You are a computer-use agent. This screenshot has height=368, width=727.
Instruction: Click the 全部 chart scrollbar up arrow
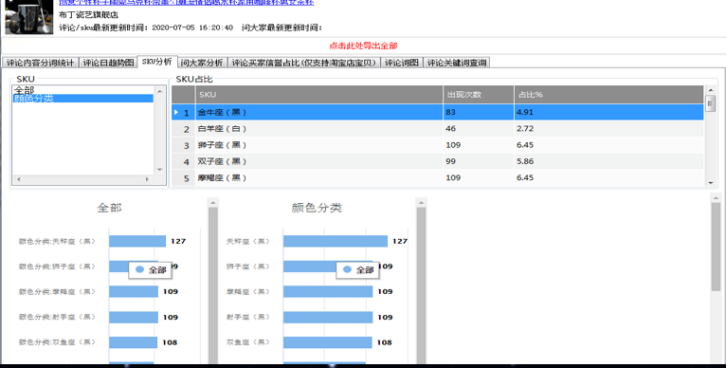tap(213, 203)
